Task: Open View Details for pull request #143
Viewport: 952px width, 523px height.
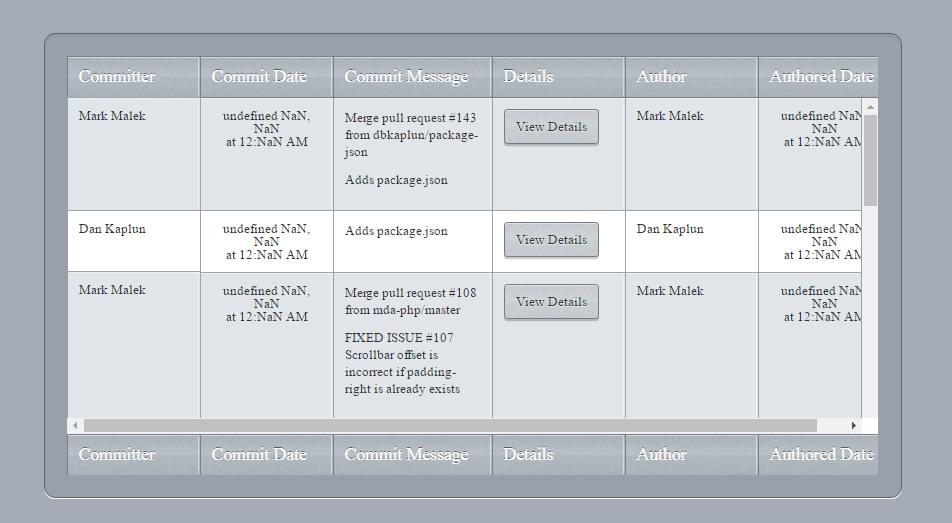Action: click(551, 127)
